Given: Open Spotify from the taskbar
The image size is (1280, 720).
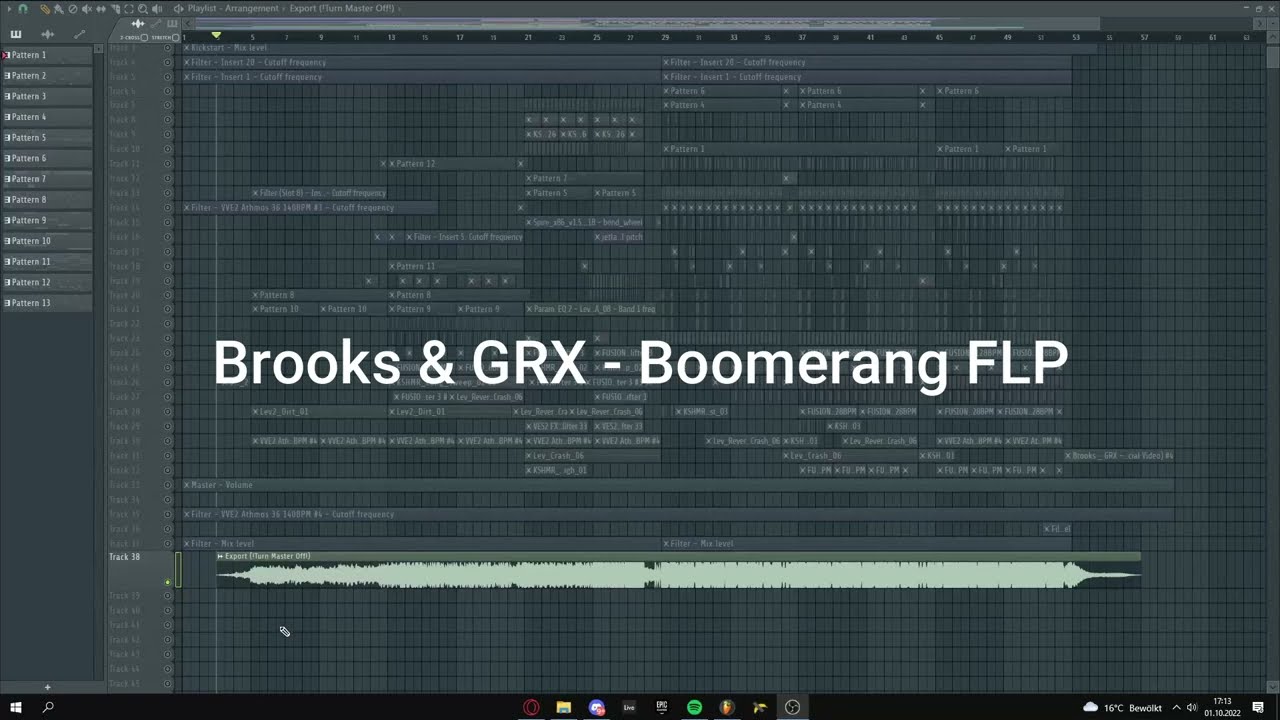Looking at the screenshot, I should point(694,707).
